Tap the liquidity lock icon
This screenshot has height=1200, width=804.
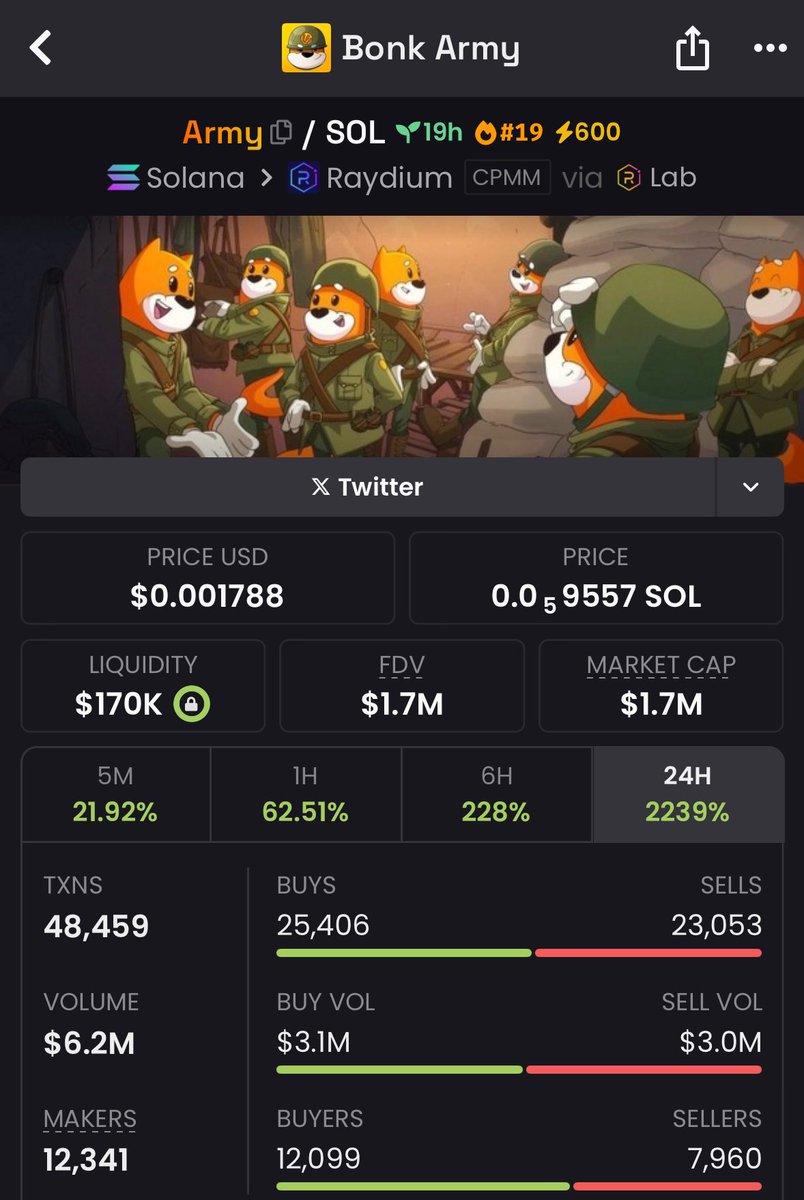(191, 705)
